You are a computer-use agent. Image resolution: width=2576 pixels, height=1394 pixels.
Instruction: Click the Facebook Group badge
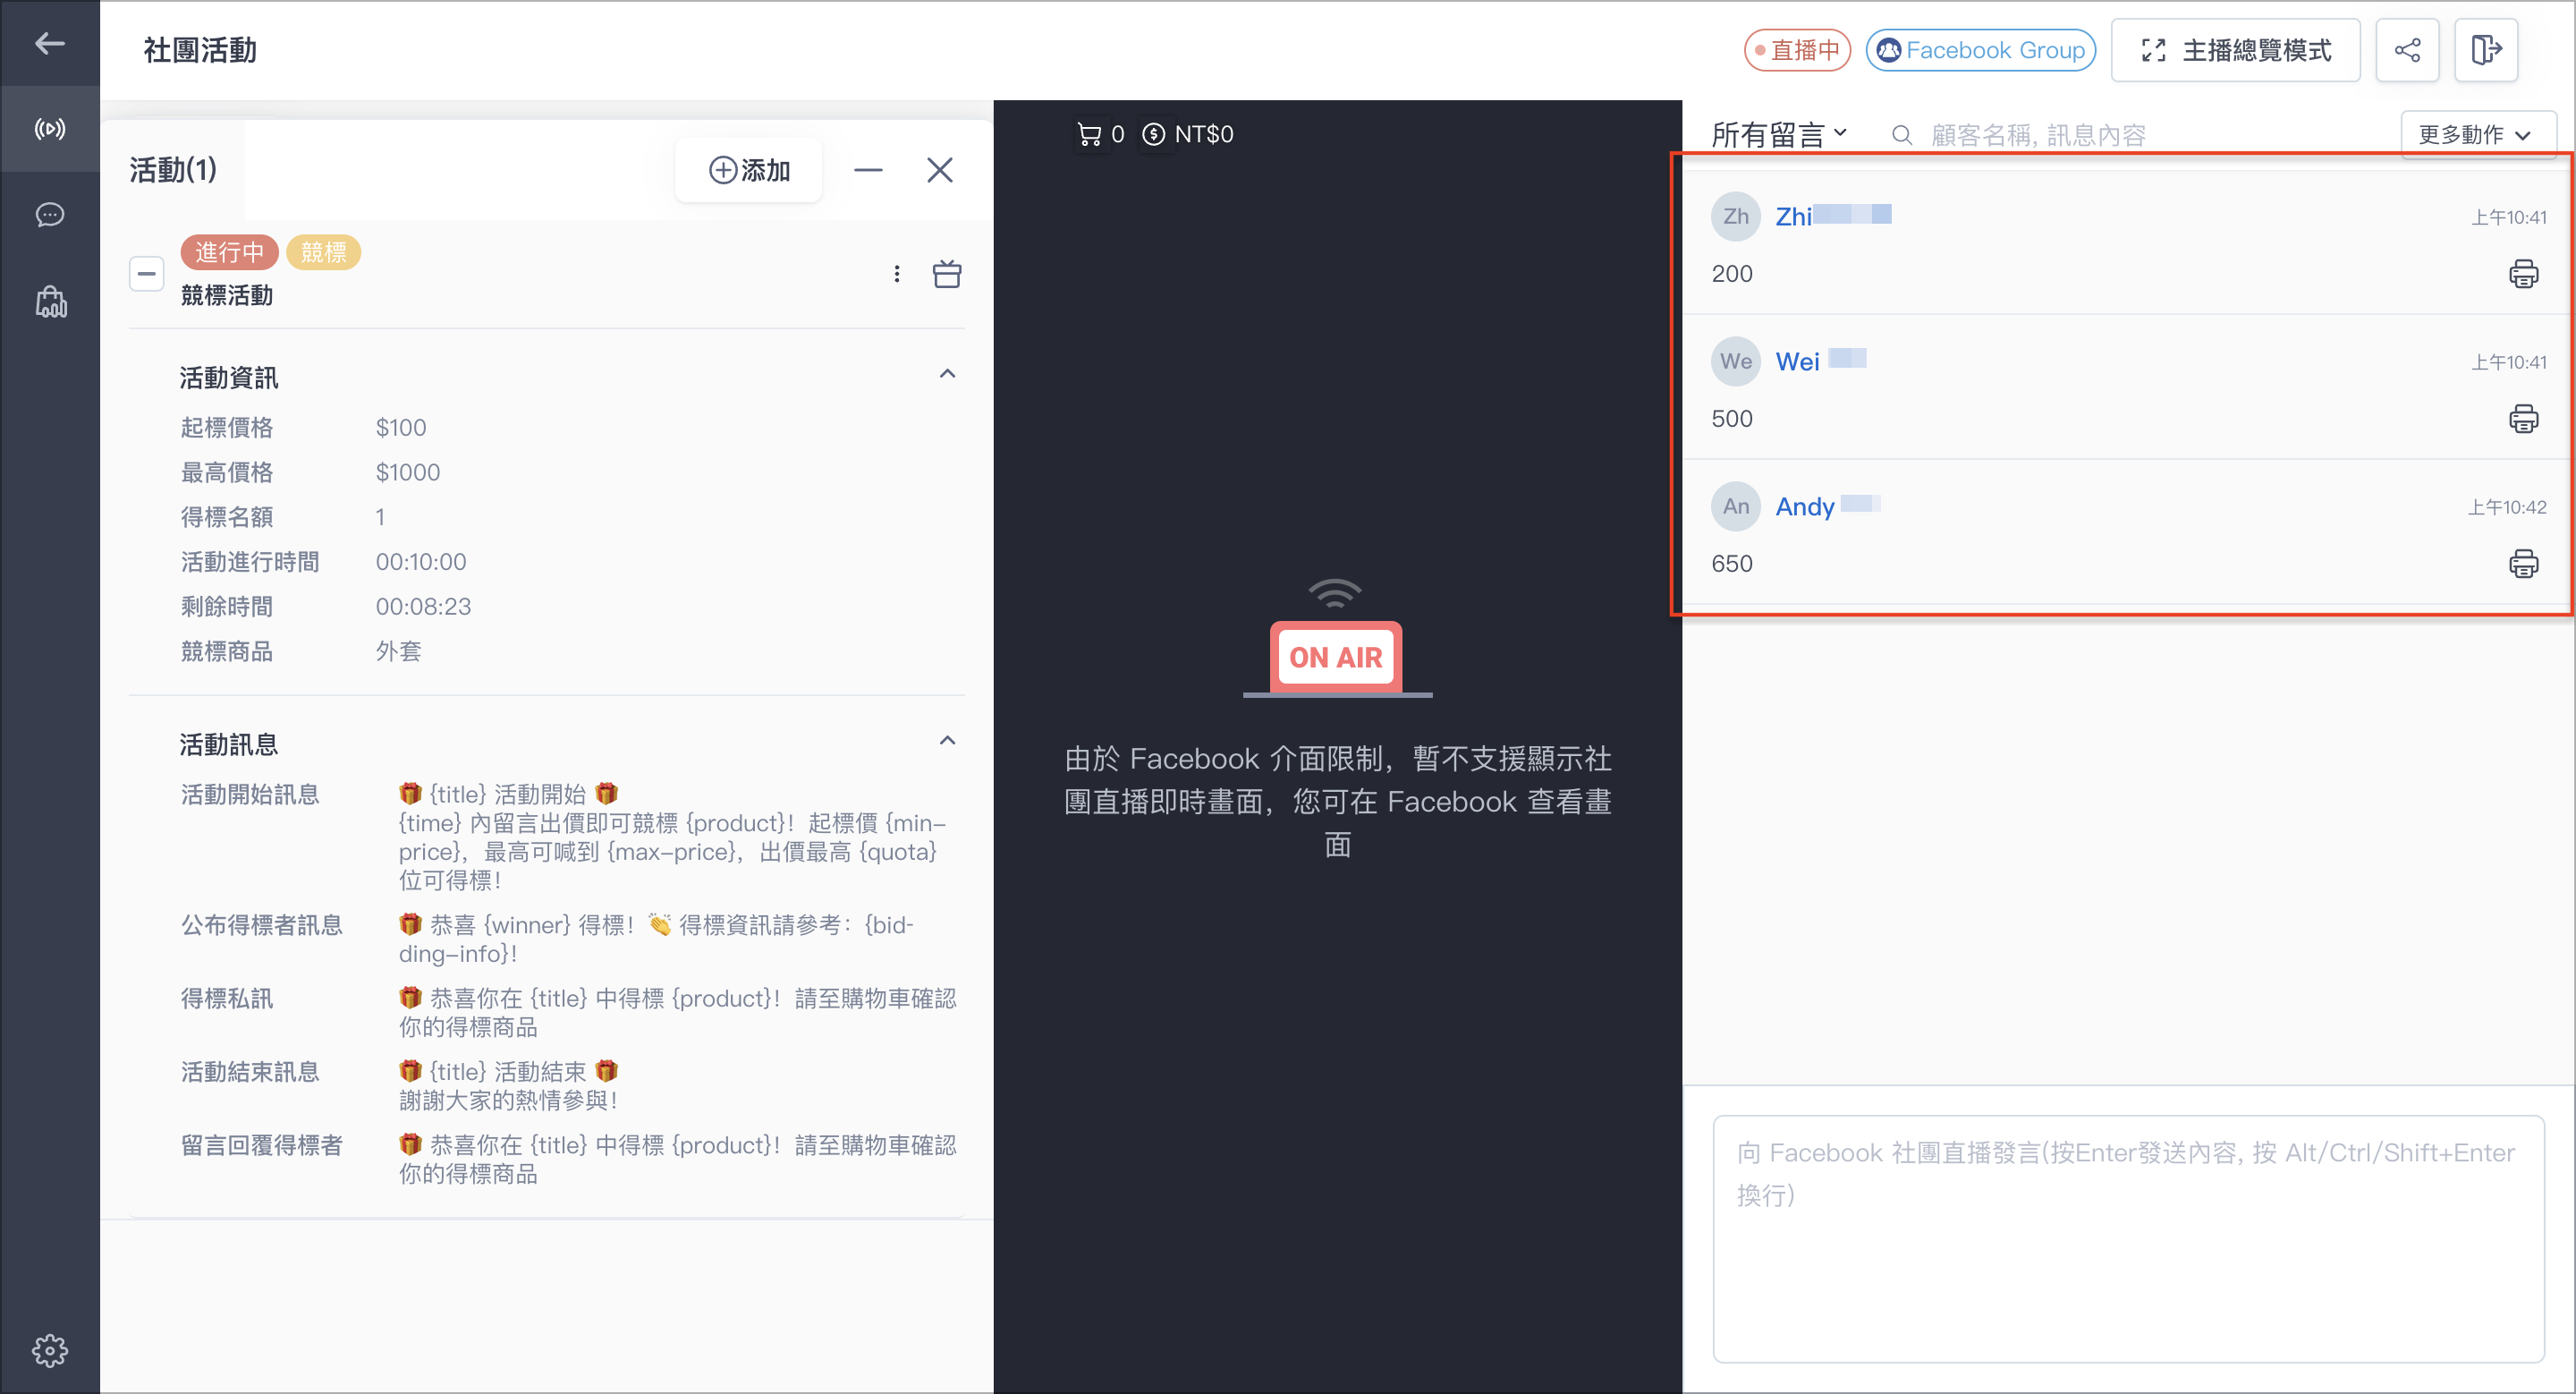(x=1980, y=50)
